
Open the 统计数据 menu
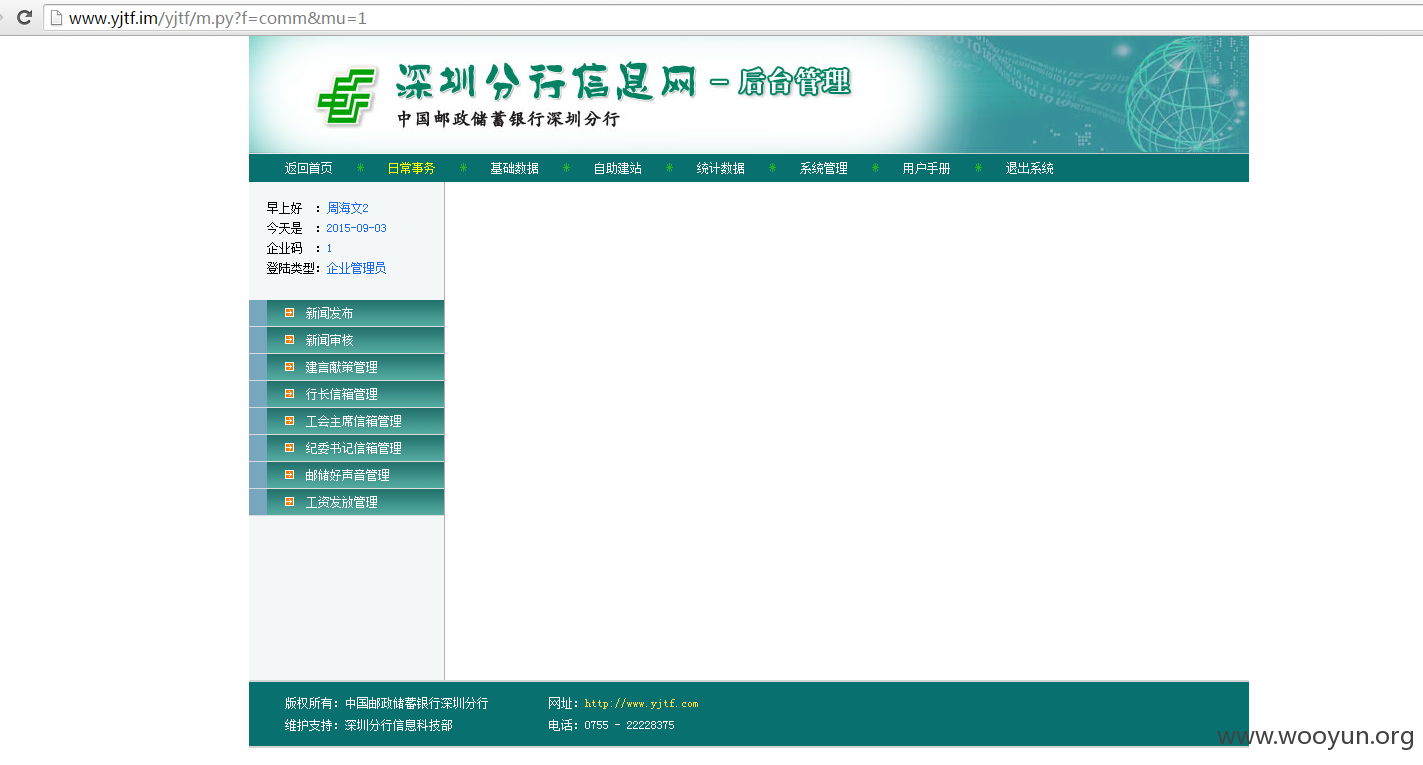click(720, 168)
